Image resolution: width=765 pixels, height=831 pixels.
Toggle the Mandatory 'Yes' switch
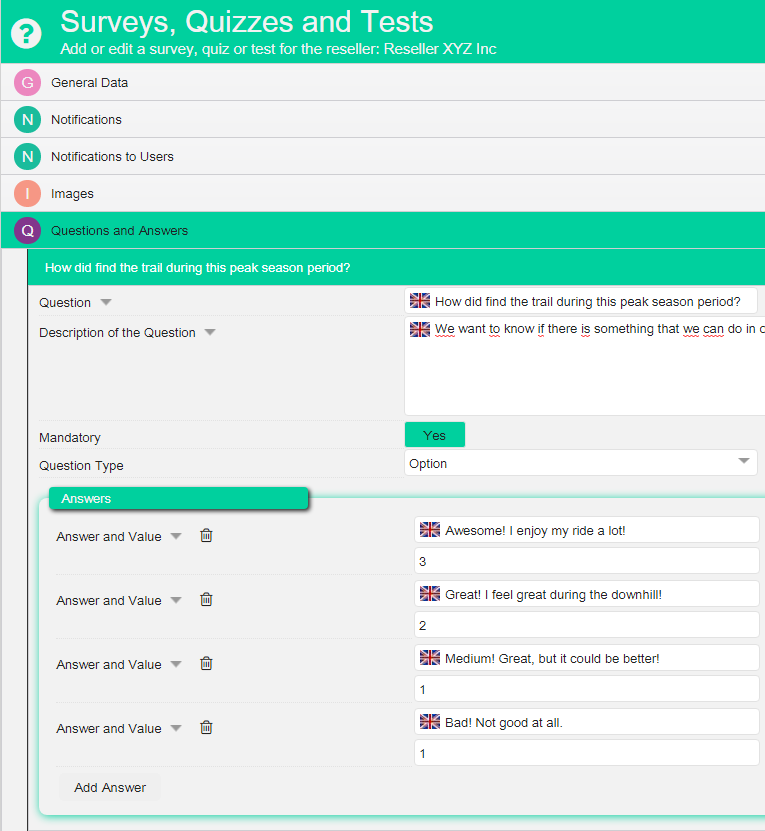[434, 435]
